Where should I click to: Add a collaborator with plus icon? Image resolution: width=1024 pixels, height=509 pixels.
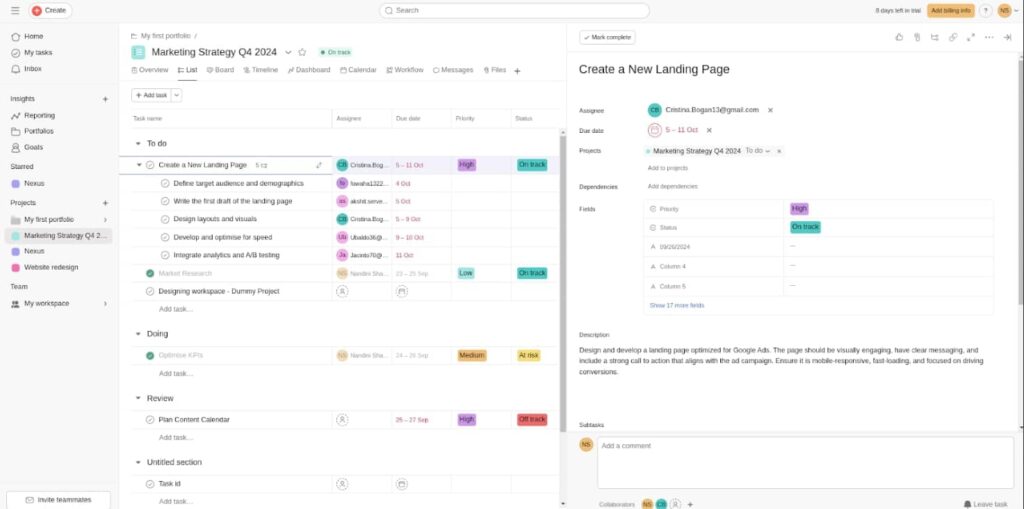690,504
